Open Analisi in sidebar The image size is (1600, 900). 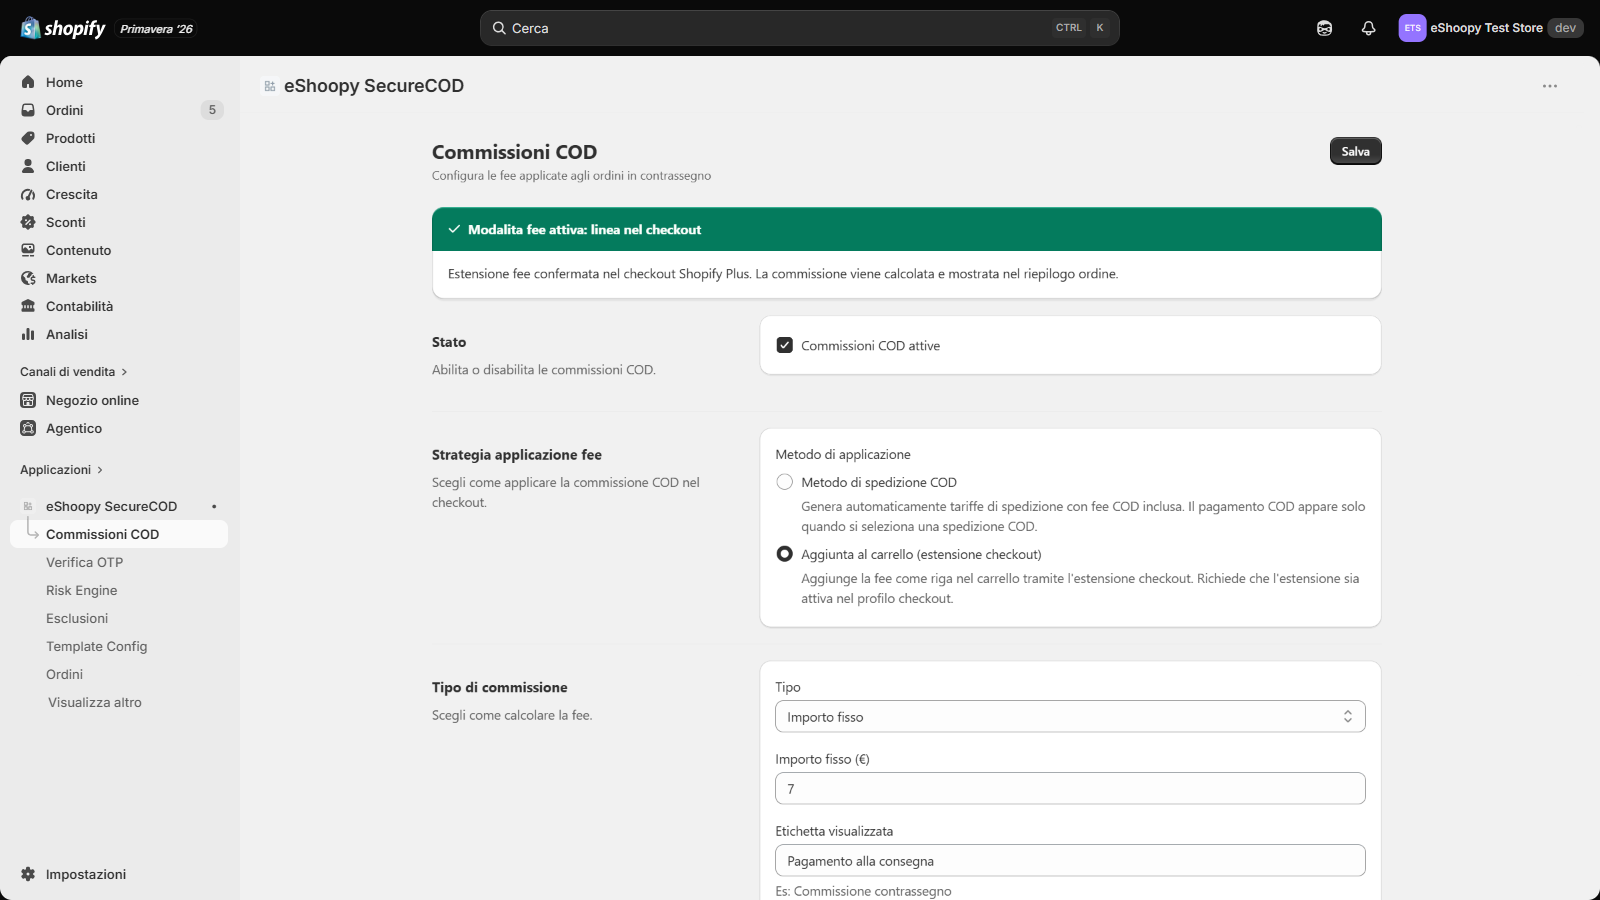click(67, 334)
